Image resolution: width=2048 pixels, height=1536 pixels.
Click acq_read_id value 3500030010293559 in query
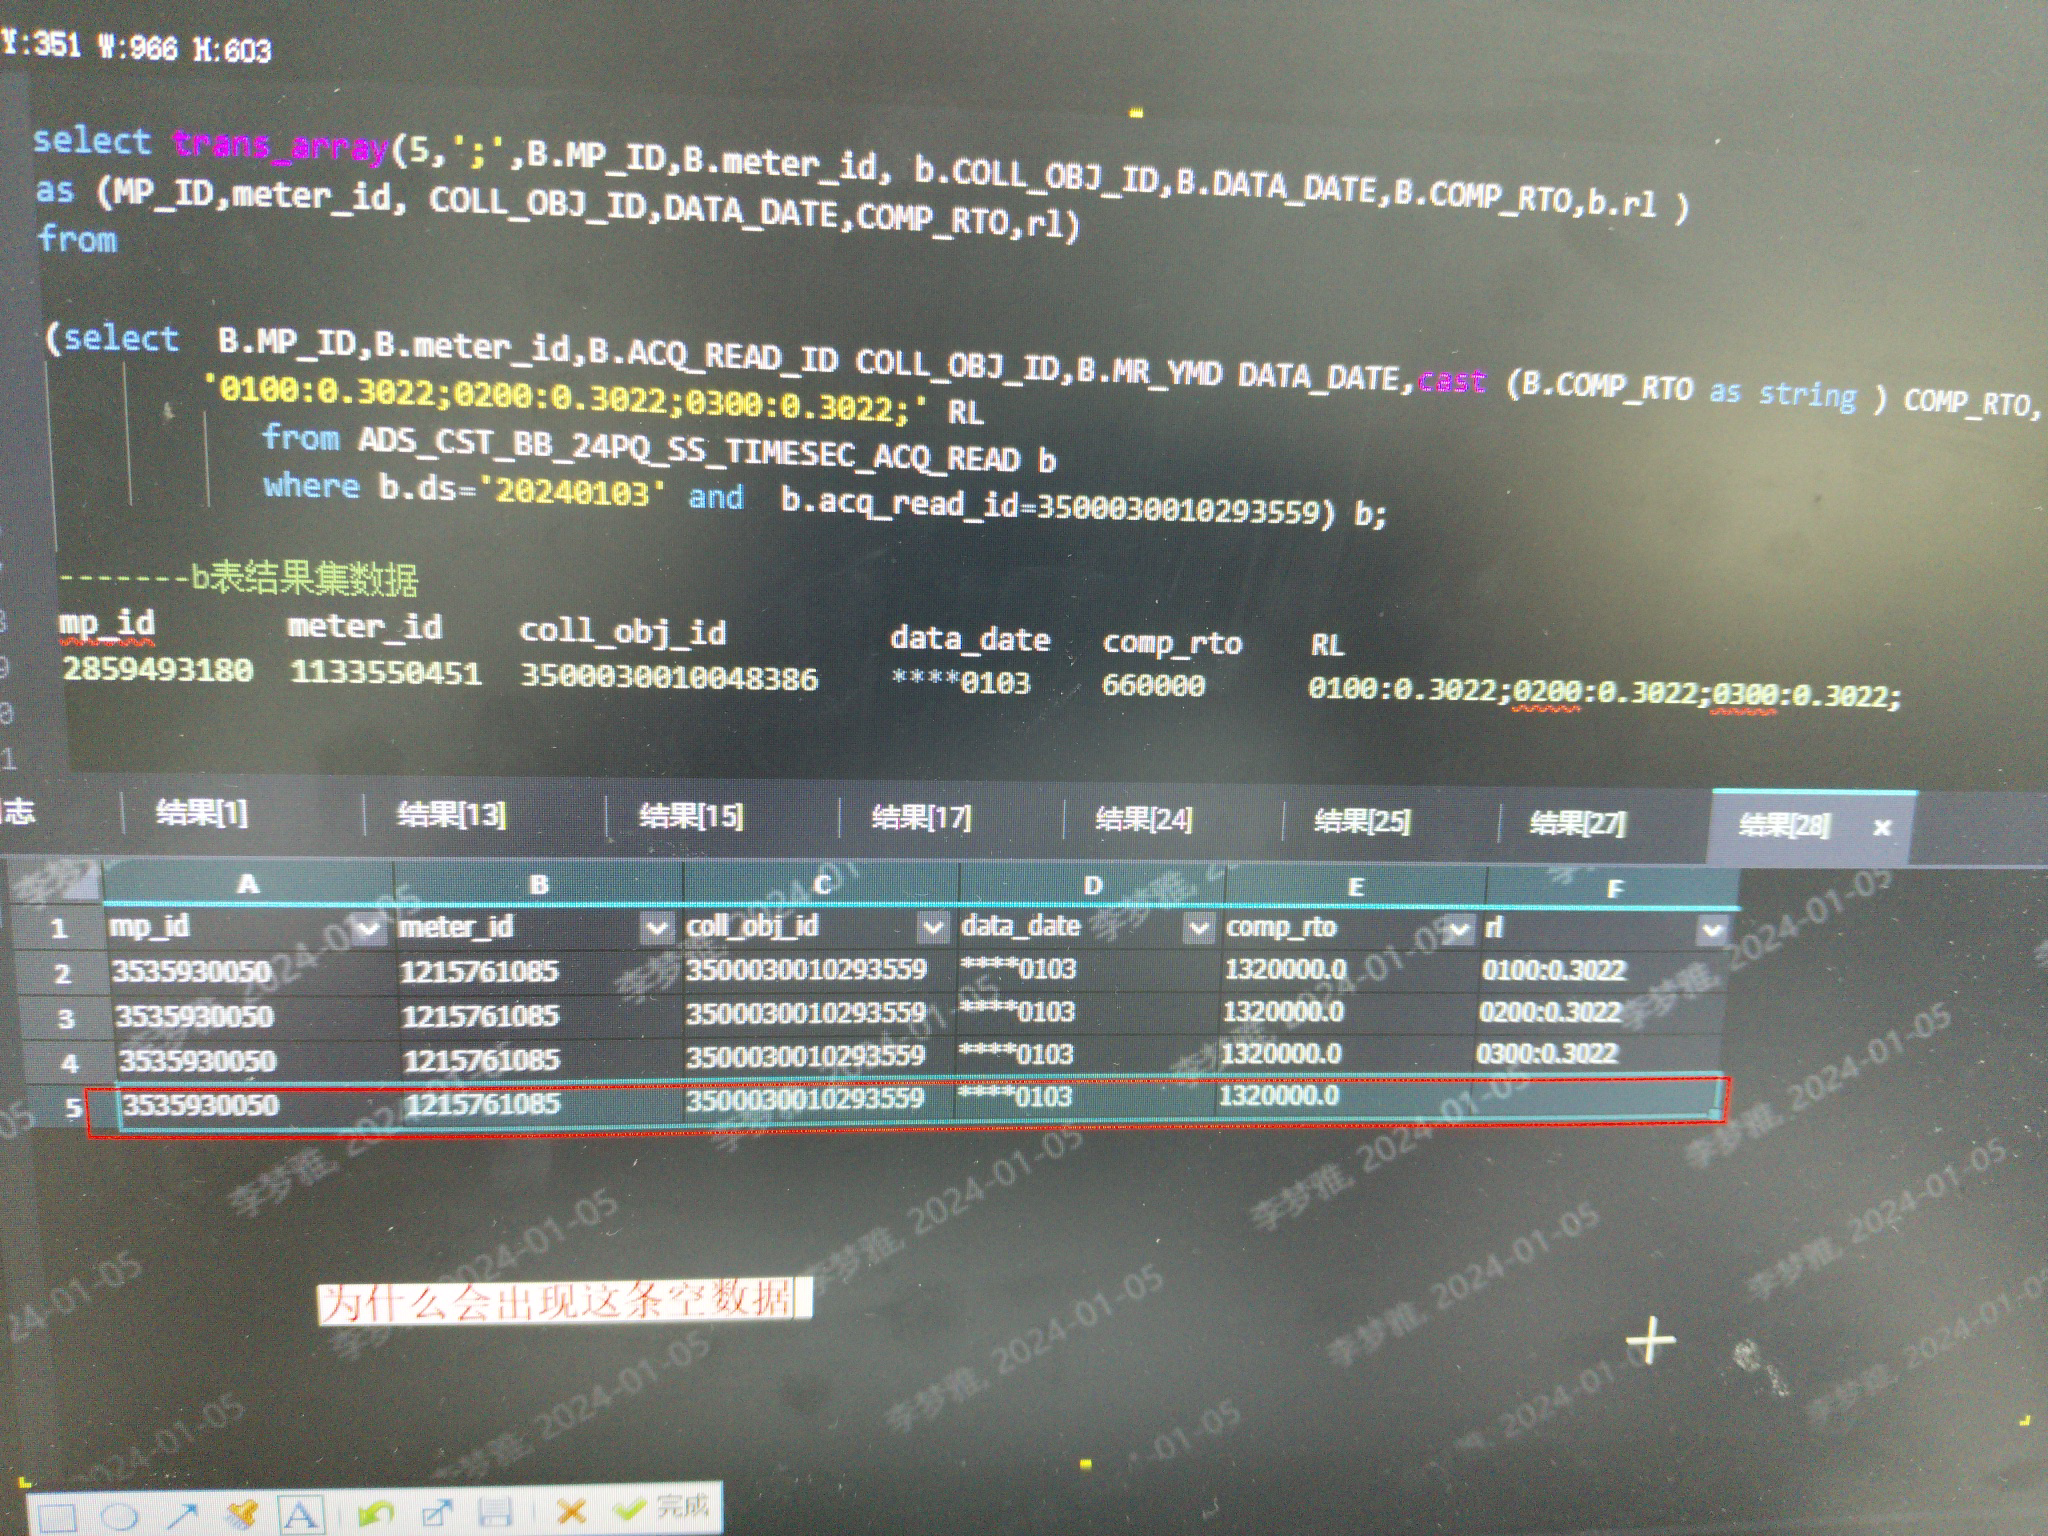pyautogui.click(x=1179, y=510)
